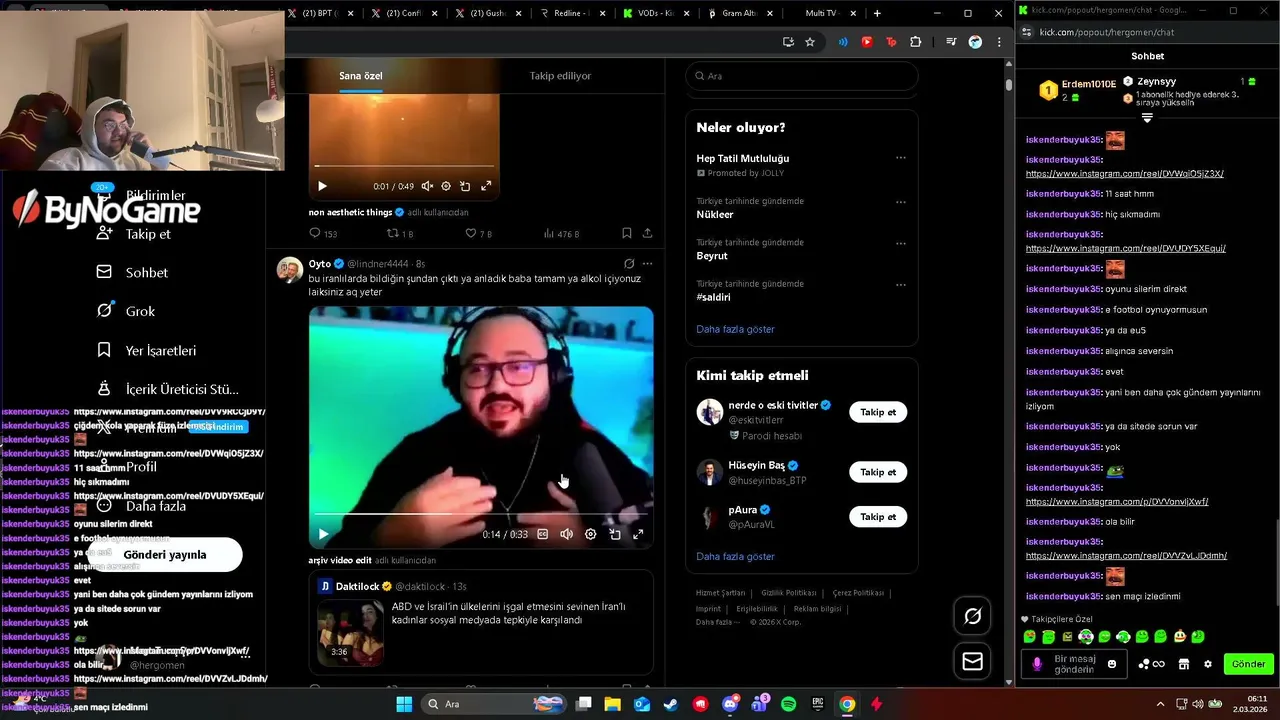Open the floating messages envelope button

[972, 661]
